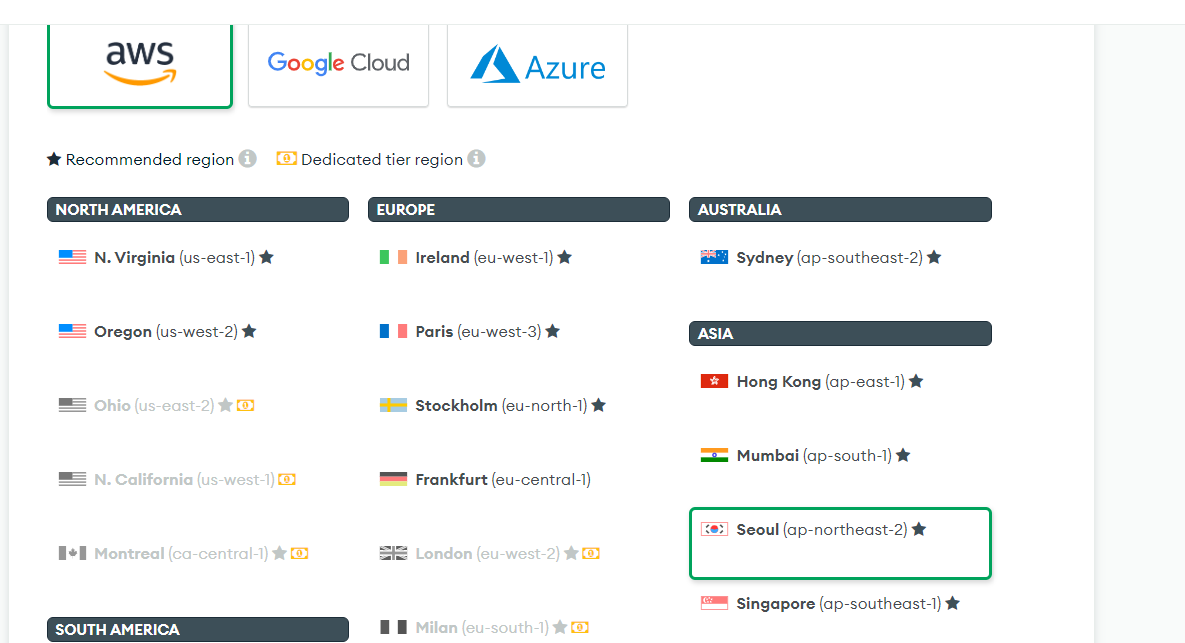This screenshot has width=1185, height=643.
Task: Select the AWS cloud provider card
Action: [140, 66]
